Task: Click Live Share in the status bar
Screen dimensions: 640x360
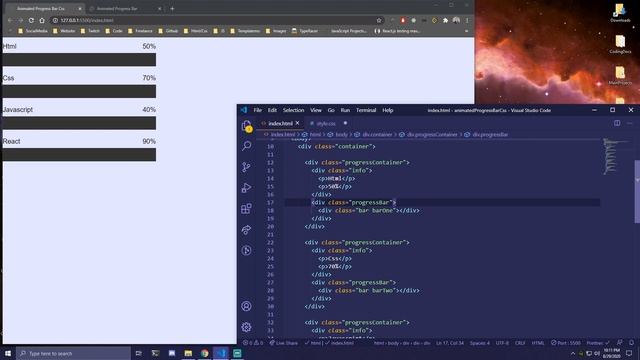Action: tap(283, 343)
